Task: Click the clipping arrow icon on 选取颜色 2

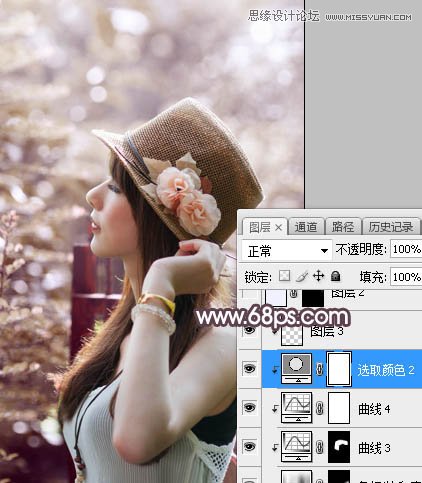Action: click(x=275, y=369)
